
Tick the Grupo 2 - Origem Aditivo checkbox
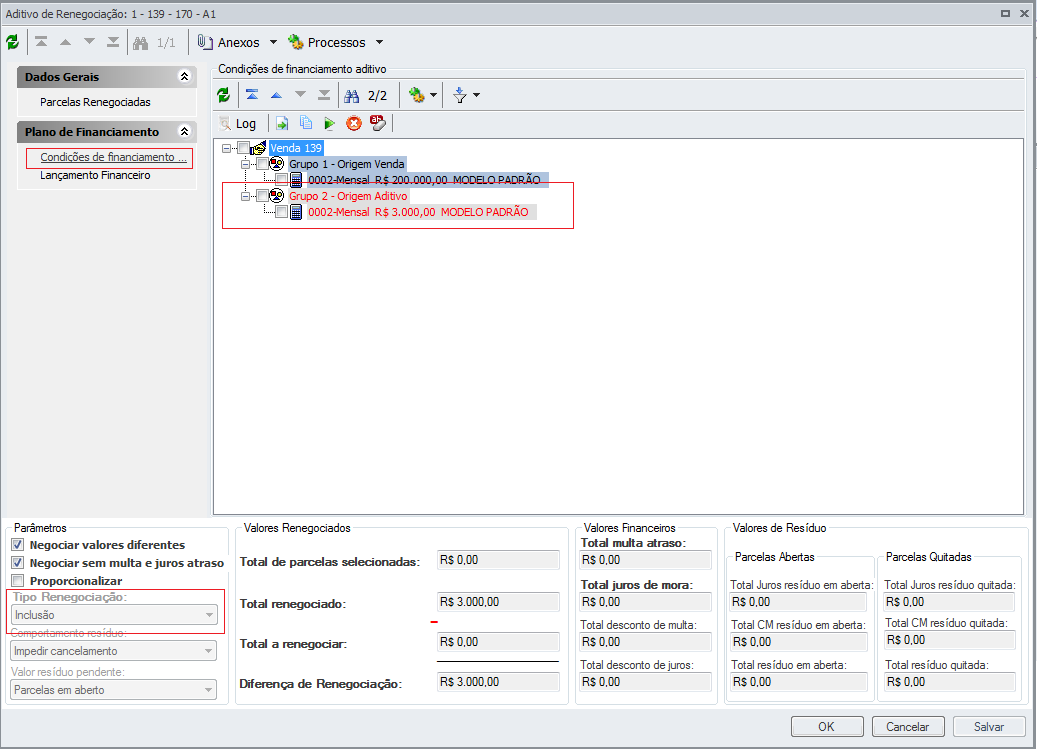pyautogui.click(x=263, y=196)
